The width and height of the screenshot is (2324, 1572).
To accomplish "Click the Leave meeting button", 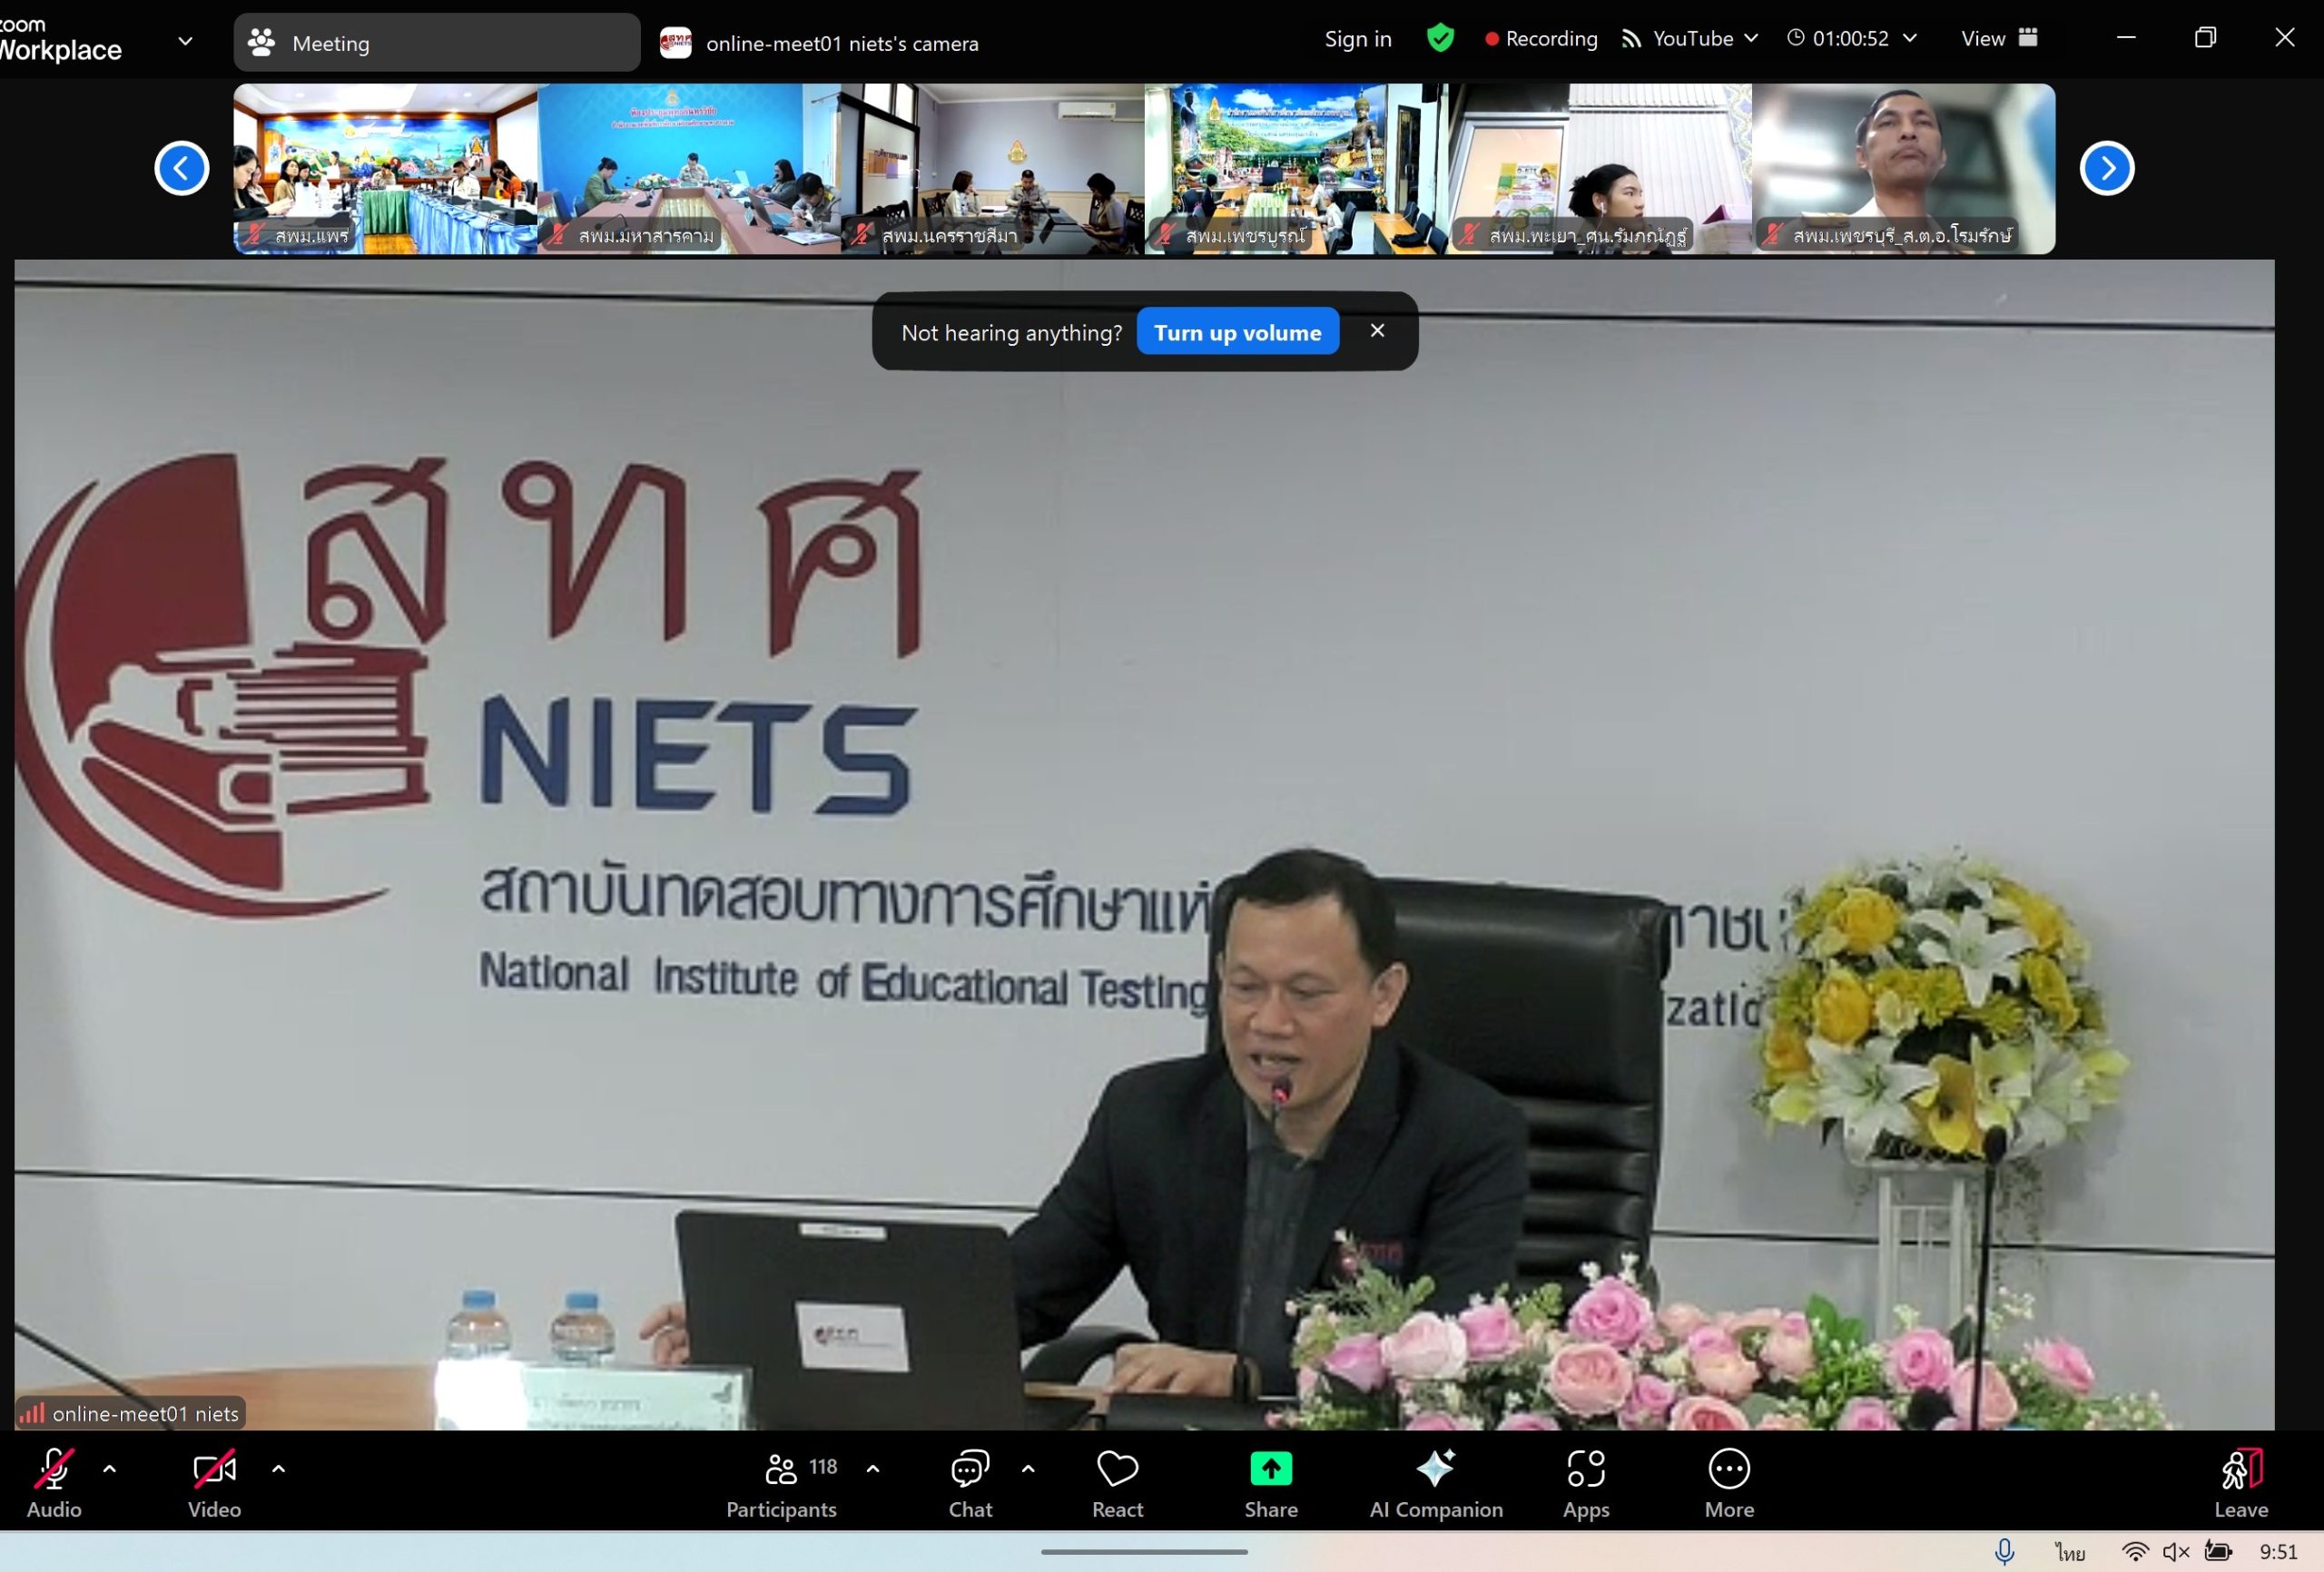I will 2241,1484.
